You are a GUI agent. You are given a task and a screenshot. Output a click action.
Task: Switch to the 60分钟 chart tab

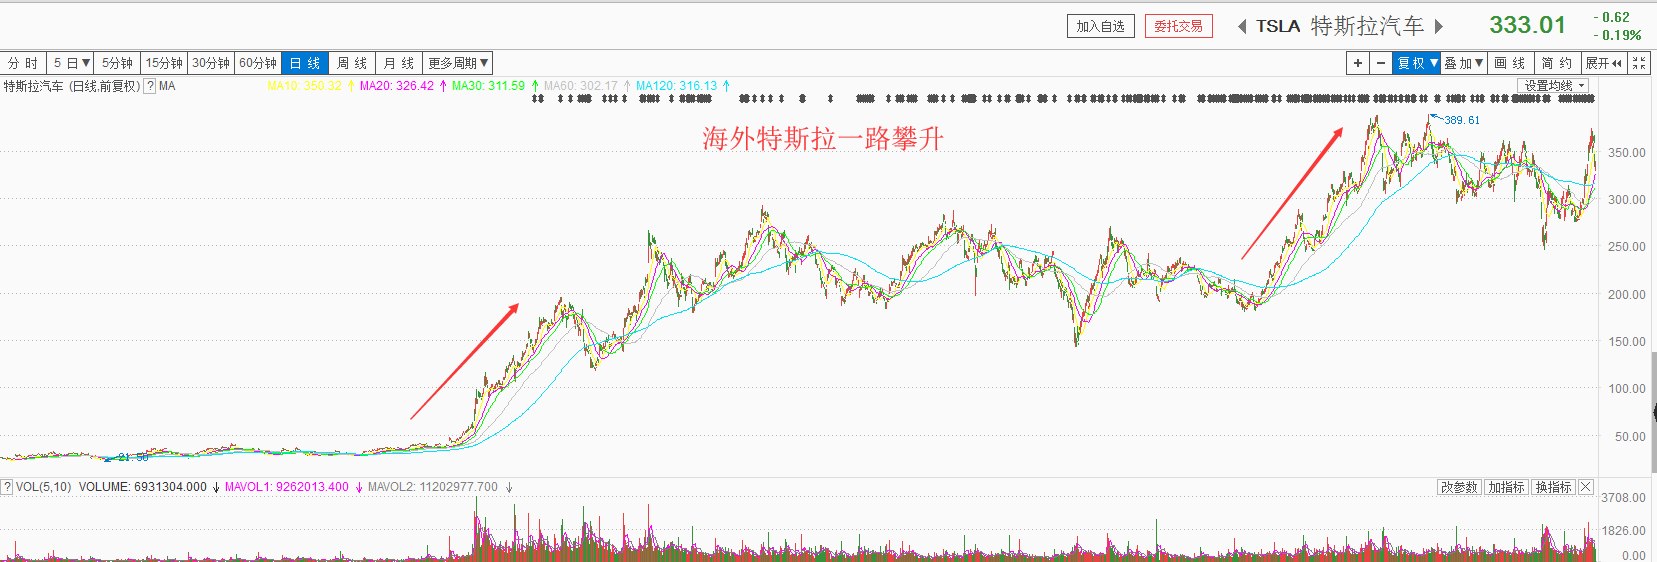[x=258, y=63]
